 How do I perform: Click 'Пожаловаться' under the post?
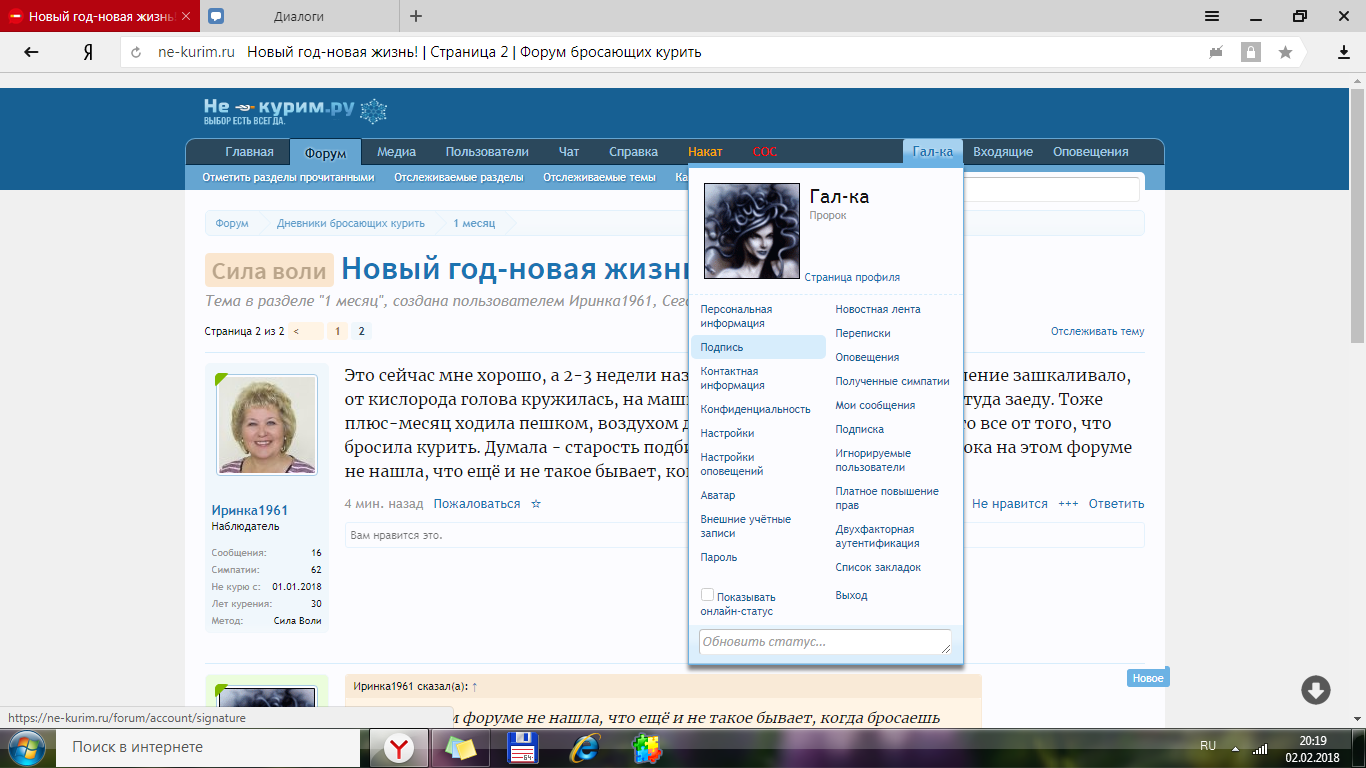[x=477, y=504]
